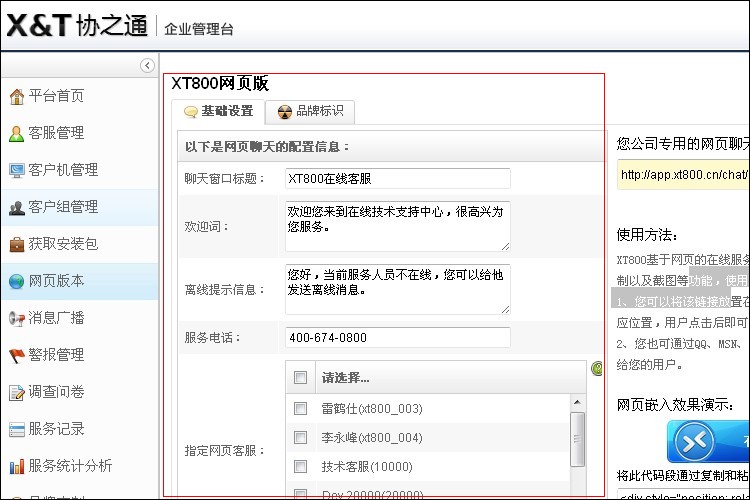Switch to the 品牌标识 tab
The height and width of the screenshot is (500, 750).
coord(310,111)
